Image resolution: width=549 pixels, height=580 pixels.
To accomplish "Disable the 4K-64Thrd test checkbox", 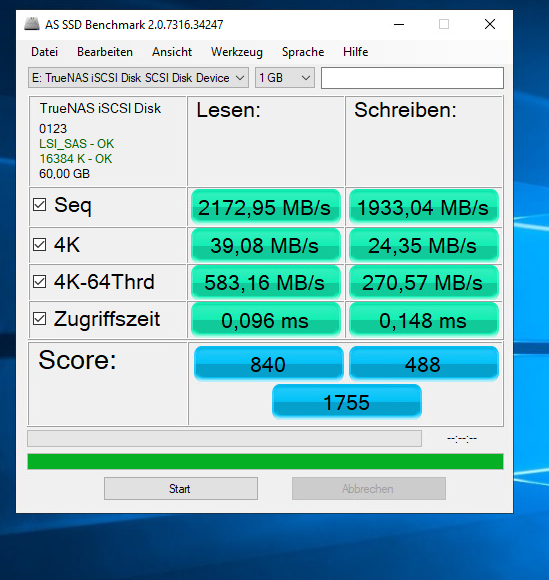I will point(40,281).
